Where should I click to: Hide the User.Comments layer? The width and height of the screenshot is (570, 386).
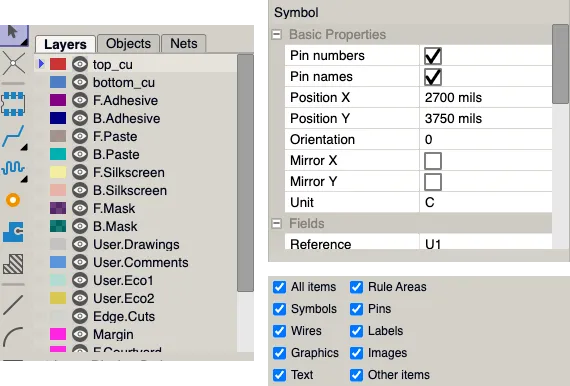(80, 262)
